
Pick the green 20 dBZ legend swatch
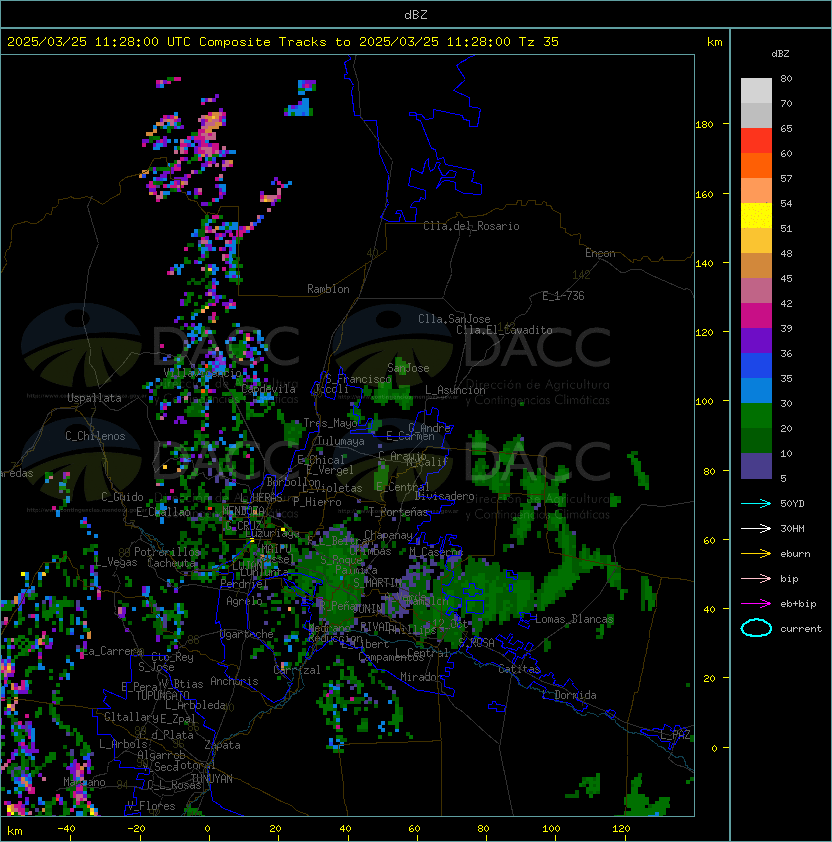pos(756,416)
